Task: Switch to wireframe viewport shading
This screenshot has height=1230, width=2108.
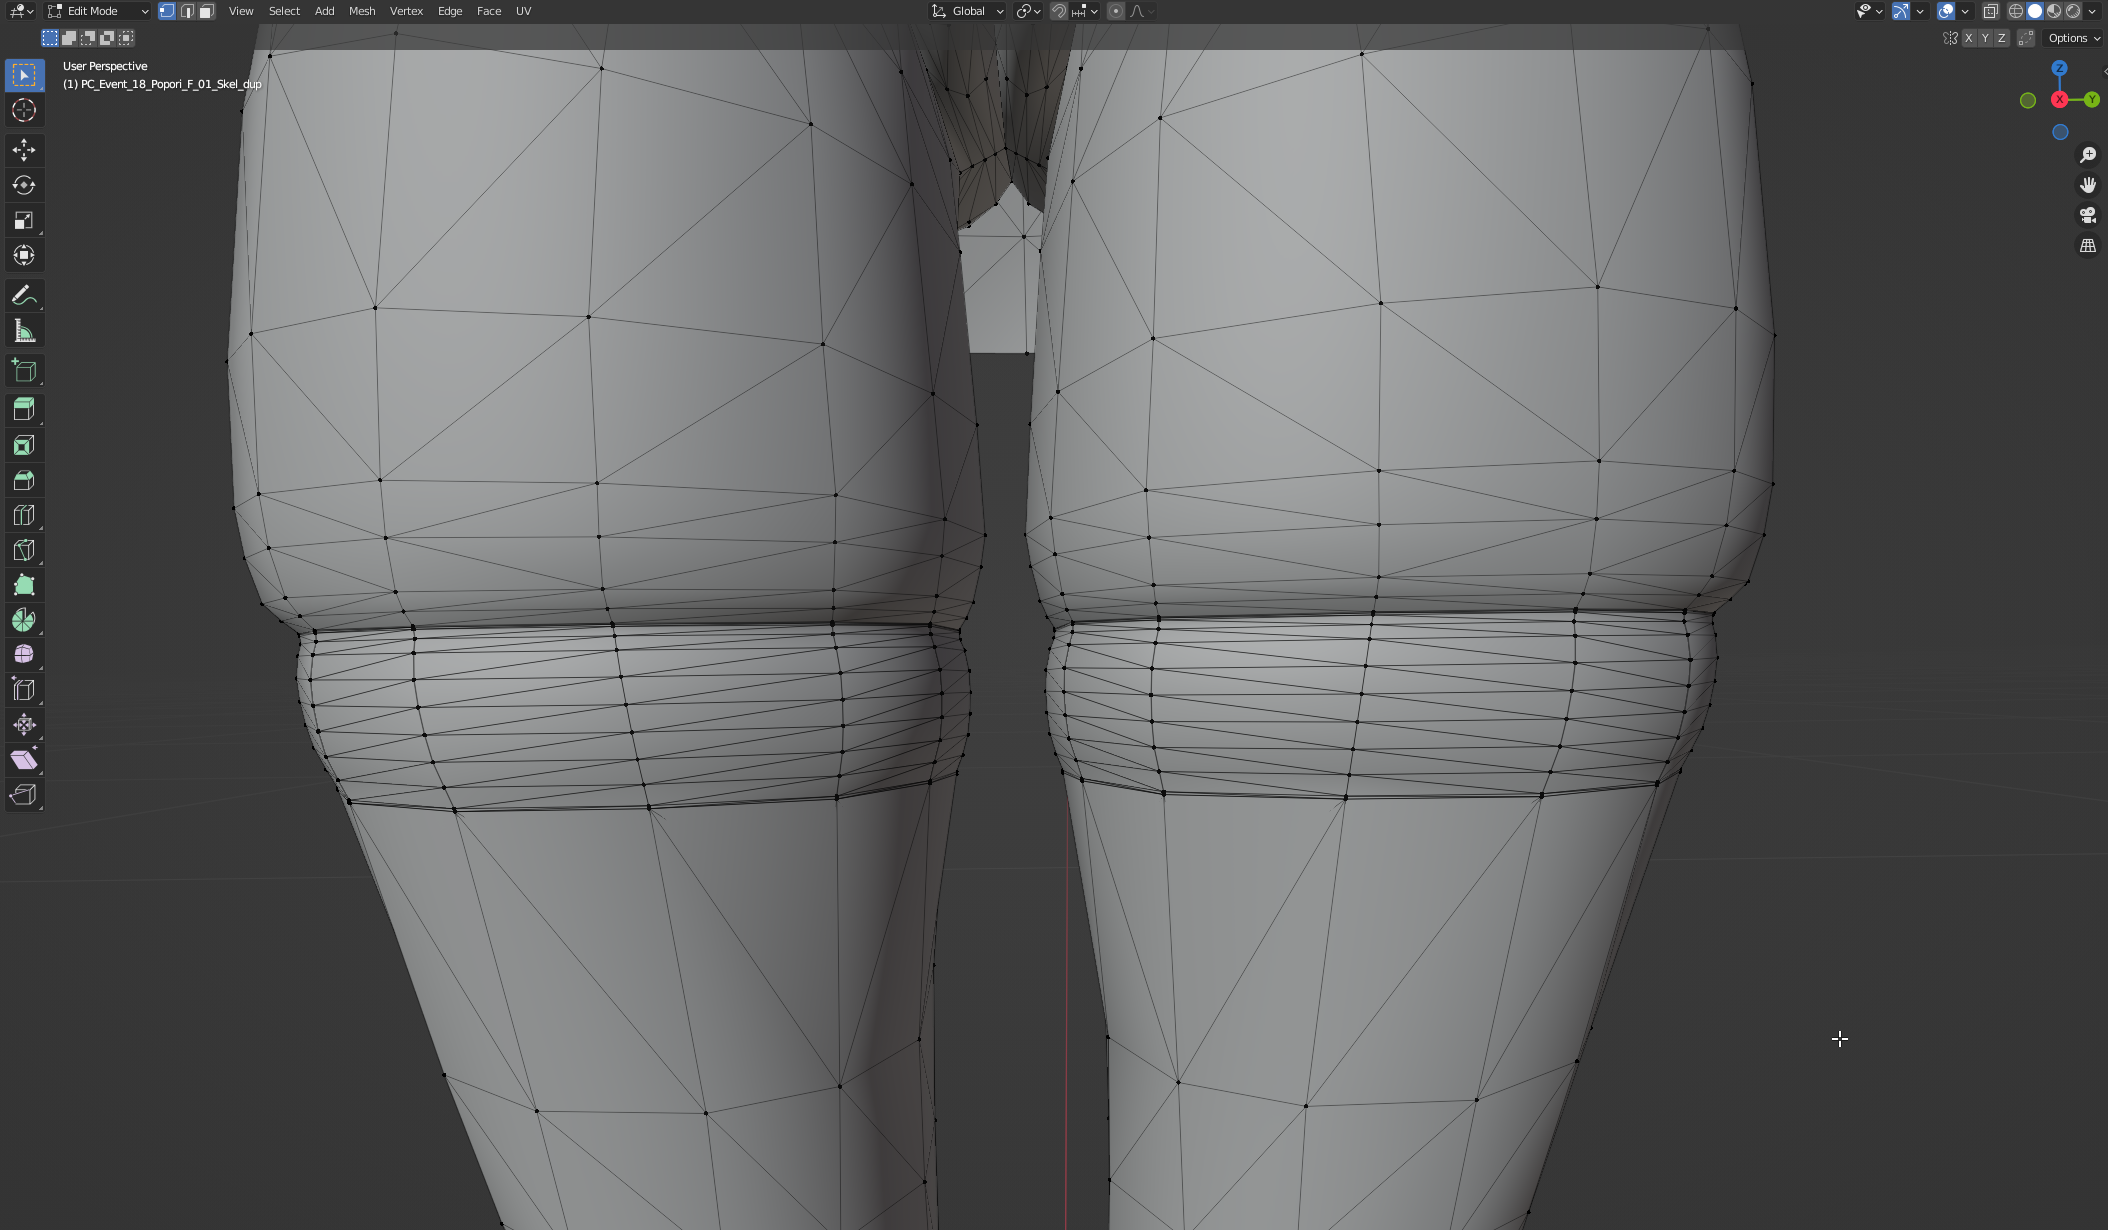Action: pos(2015,11)
